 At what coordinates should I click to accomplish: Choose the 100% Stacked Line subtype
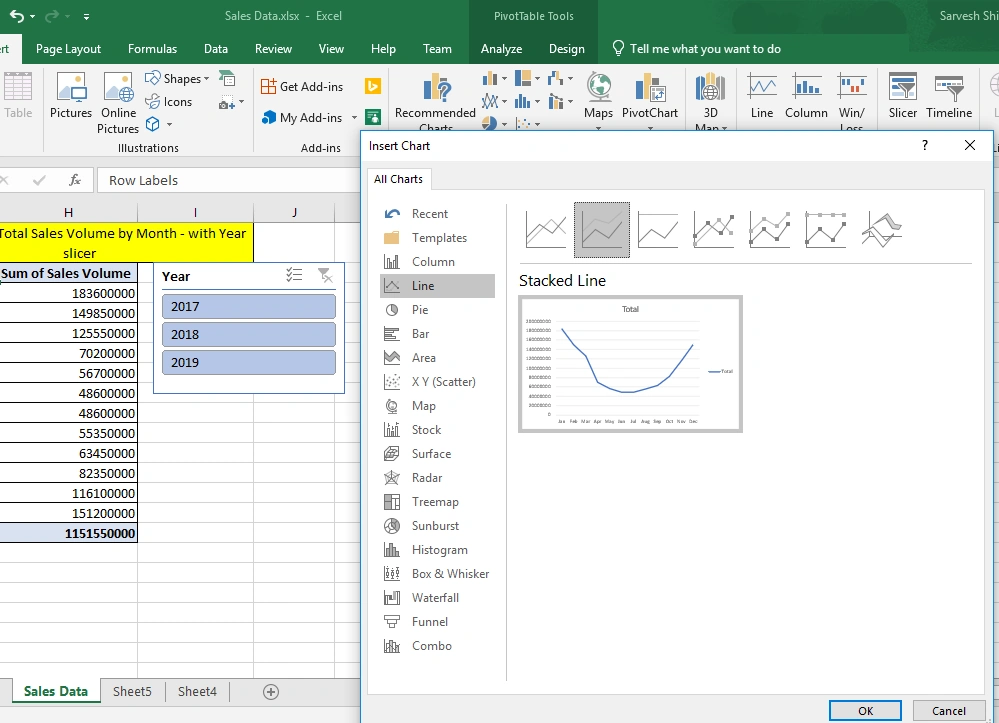coord(658,230)
